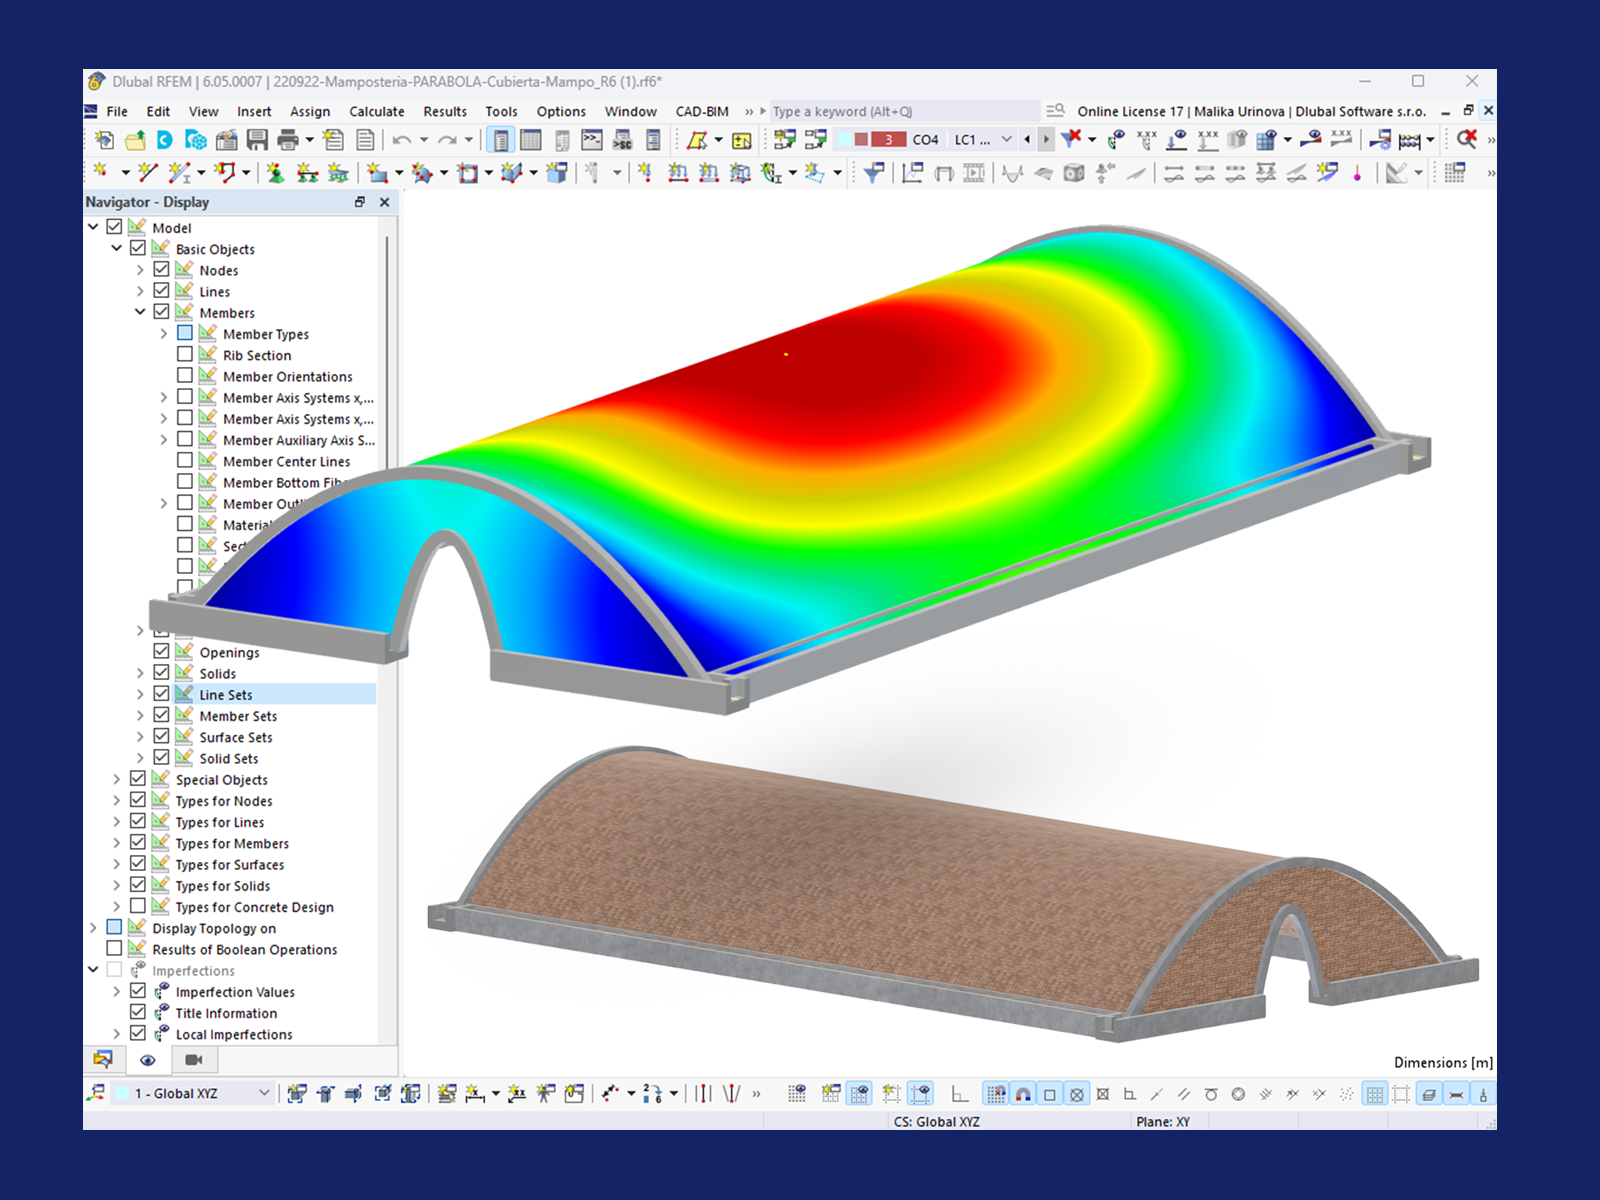Click the Undo arrow
1600x1200 pixels.
[402, 140]
